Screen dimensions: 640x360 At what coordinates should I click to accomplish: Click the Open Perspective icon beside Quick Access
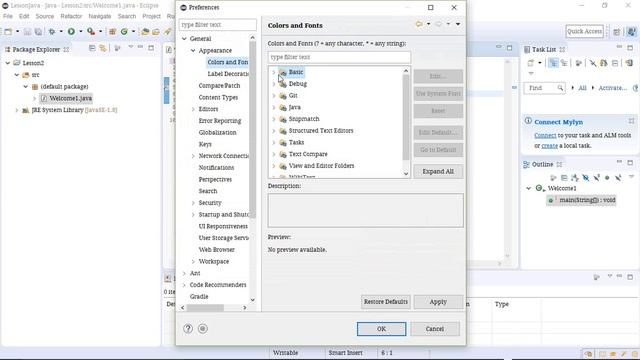point(617,31)
